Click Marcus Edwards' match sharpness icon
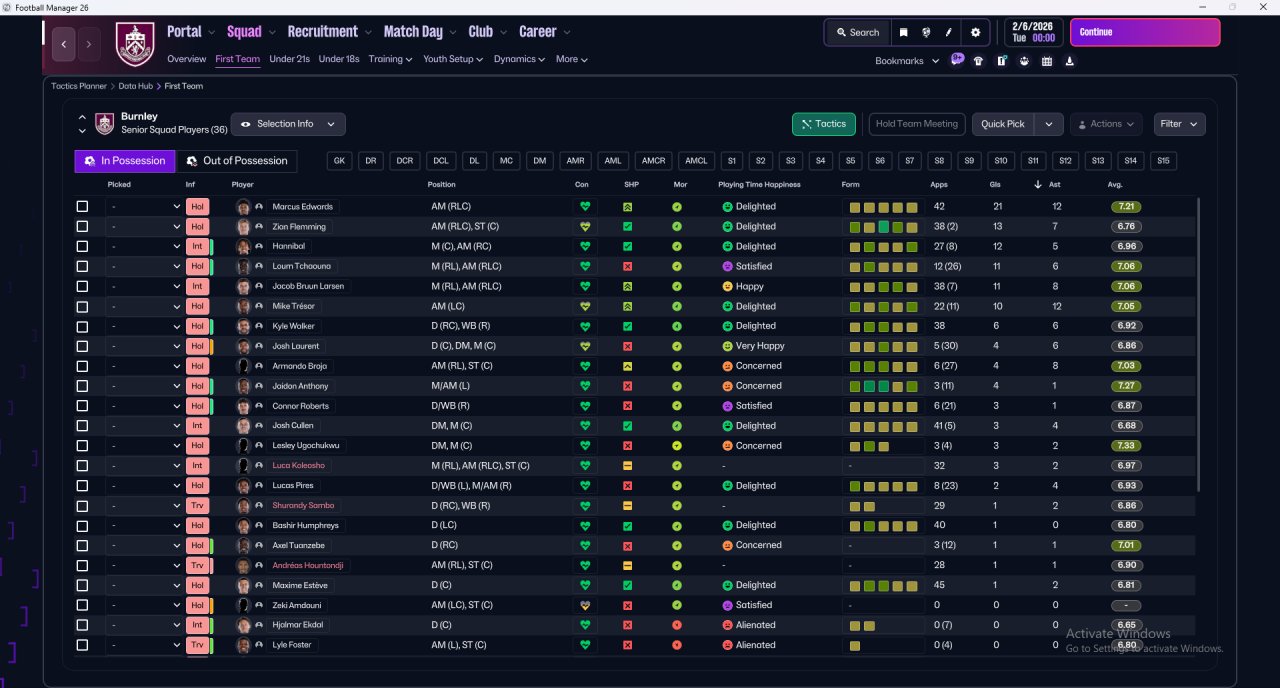The image size is (1280, 688). (627, 207)
